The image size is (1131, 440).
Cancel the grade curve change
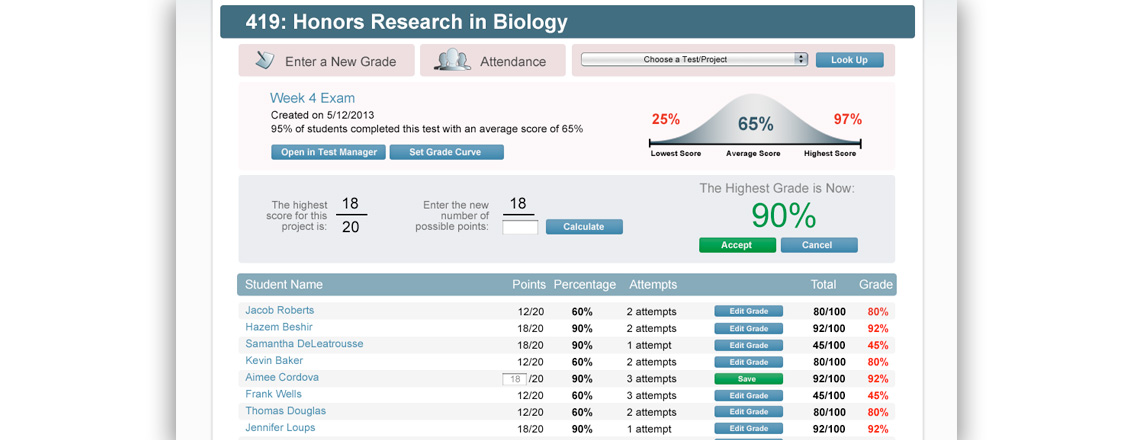coord(818,245)
